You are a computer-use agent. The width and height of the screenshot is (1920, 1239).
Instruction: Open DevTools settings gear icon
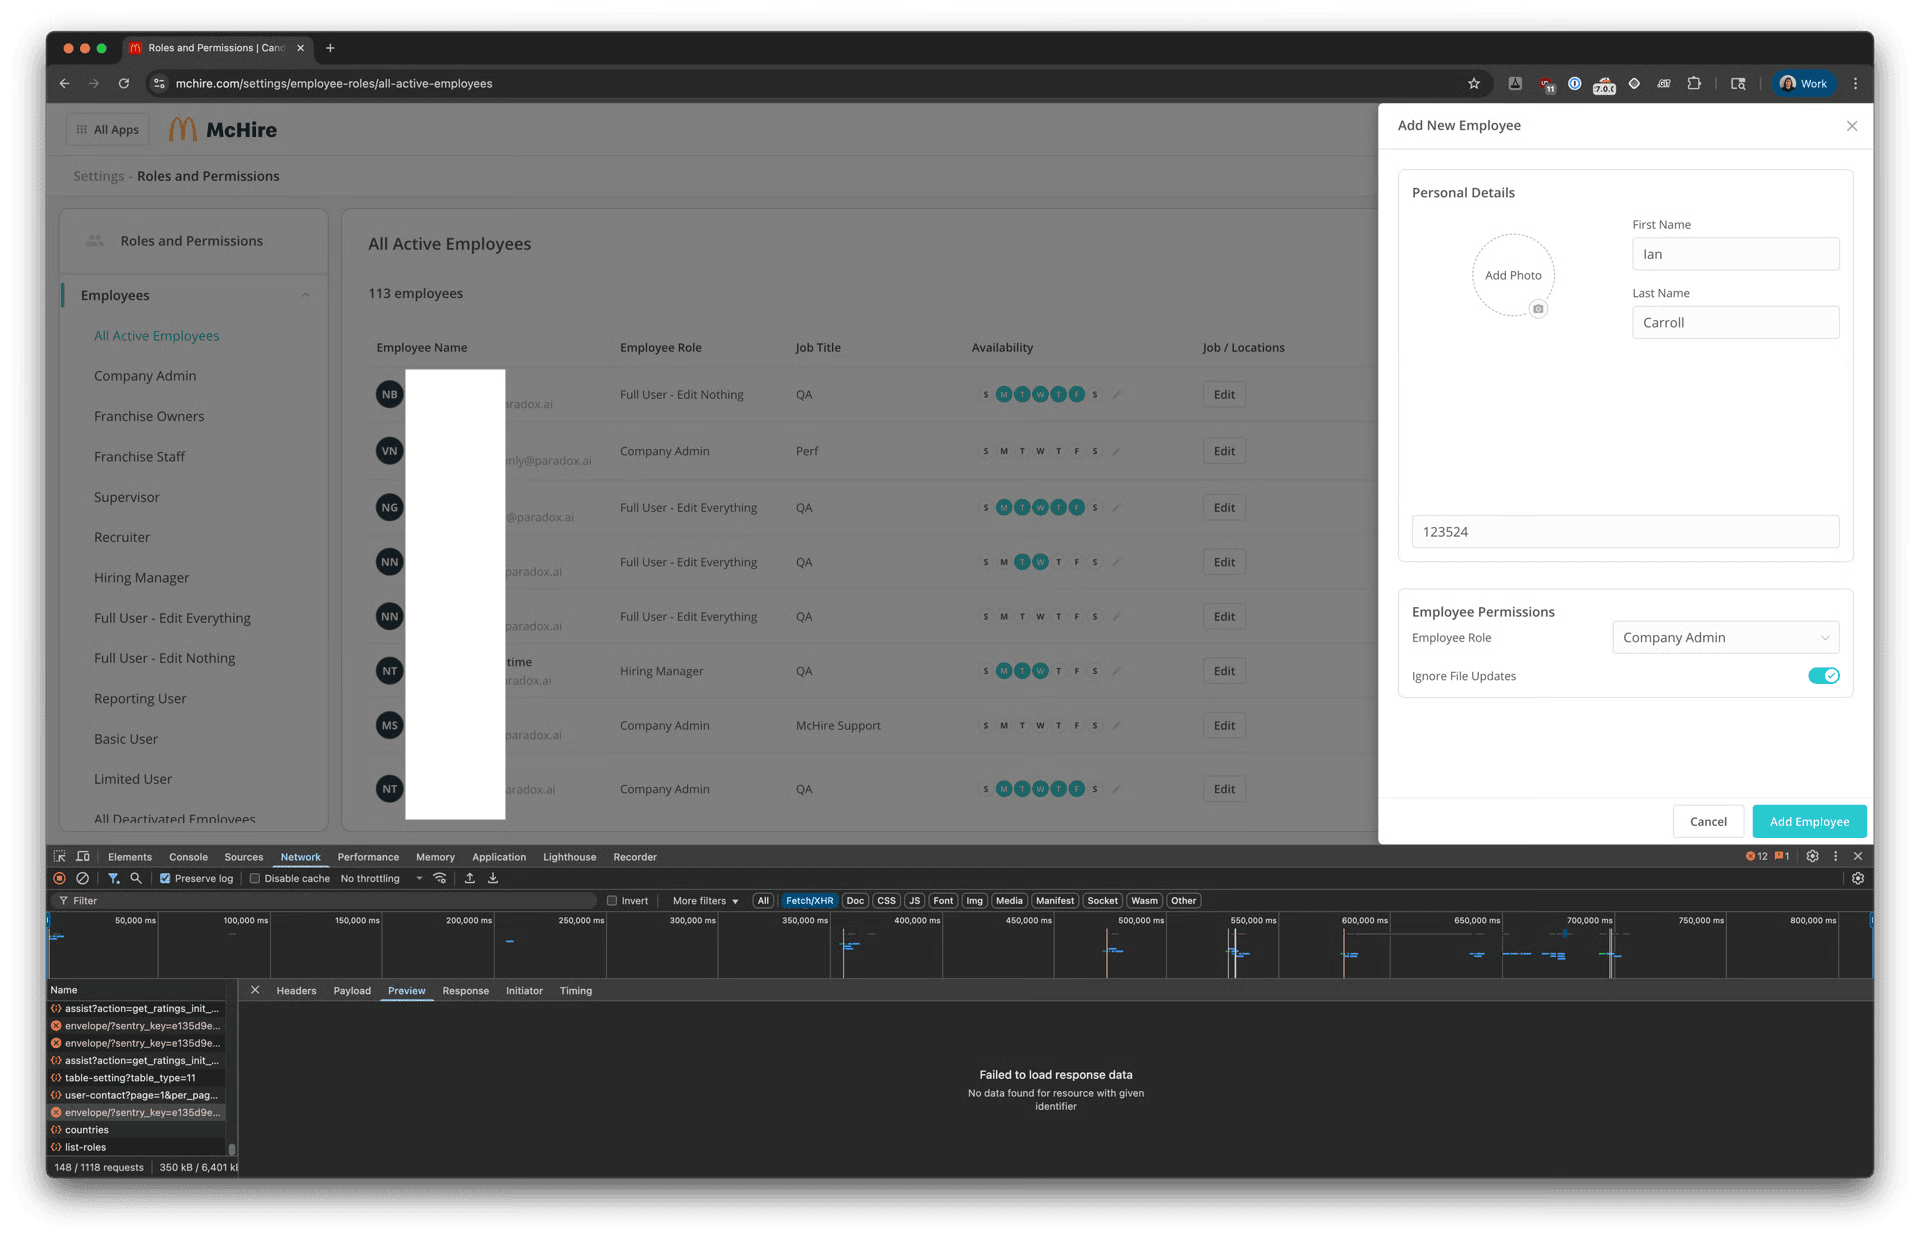tap(1812, 856)
